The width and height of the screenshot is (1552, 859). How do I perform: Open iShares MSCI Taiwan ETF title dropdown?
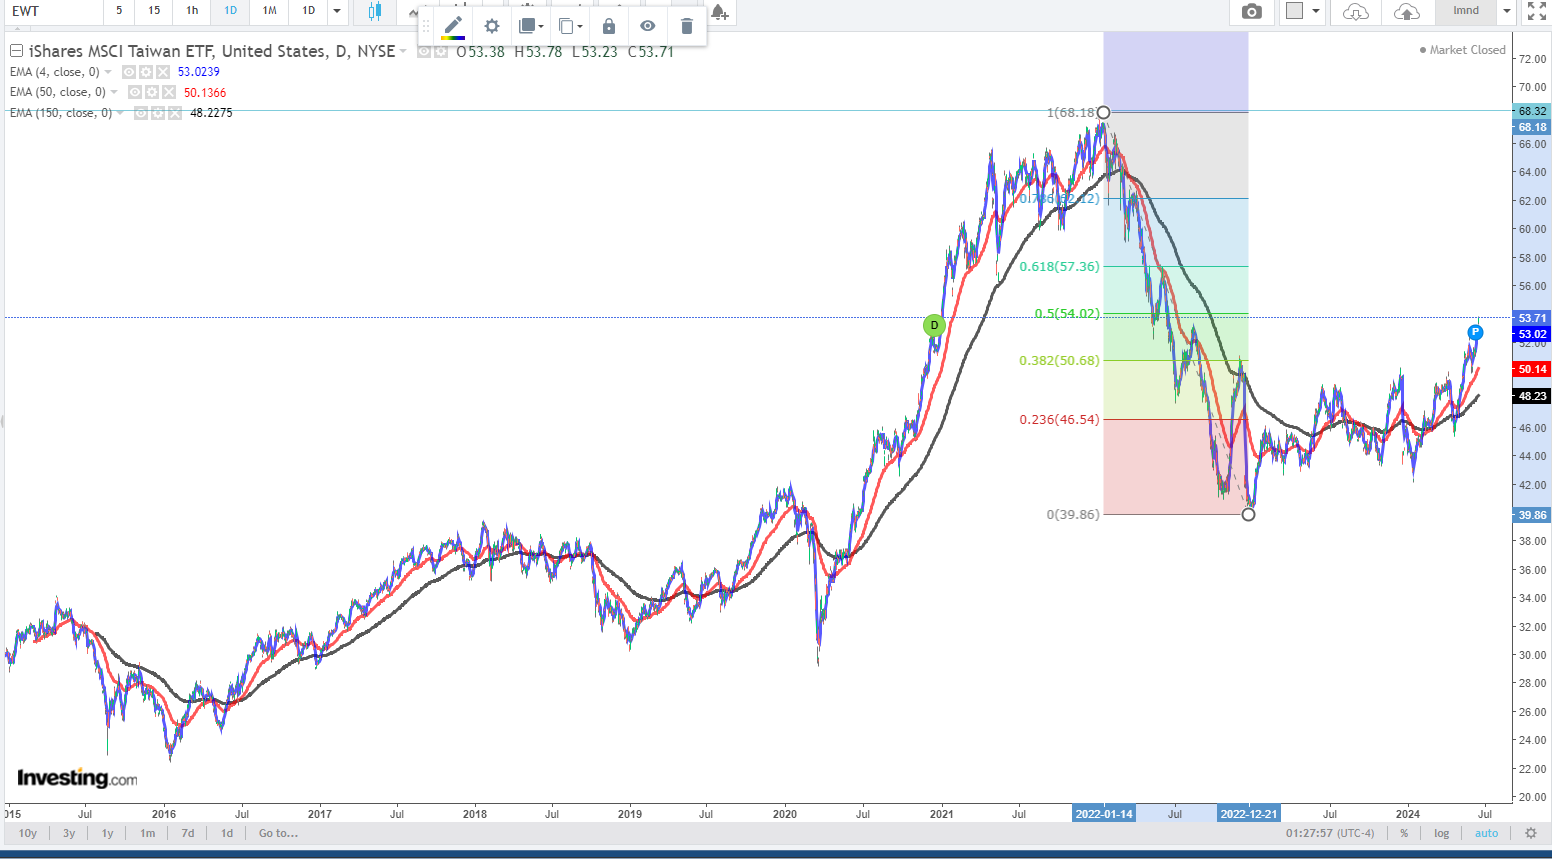point(403,51)
